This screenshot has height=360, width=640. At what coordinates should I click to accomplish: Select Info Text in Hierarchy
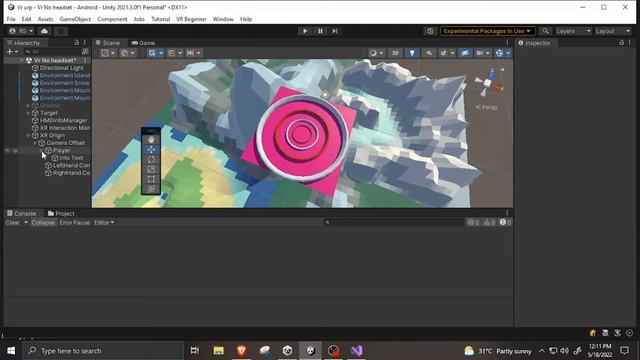click(x=71, y=158)
